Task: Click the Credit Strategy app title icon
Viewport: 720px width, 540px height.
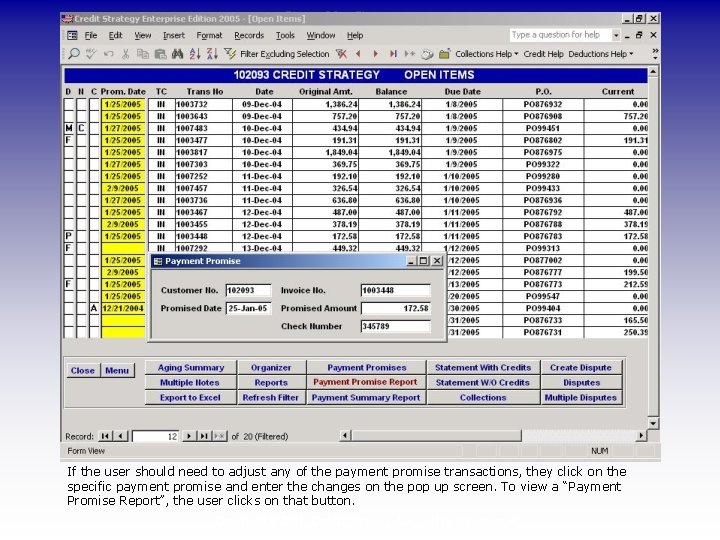Action: [67, 18]
